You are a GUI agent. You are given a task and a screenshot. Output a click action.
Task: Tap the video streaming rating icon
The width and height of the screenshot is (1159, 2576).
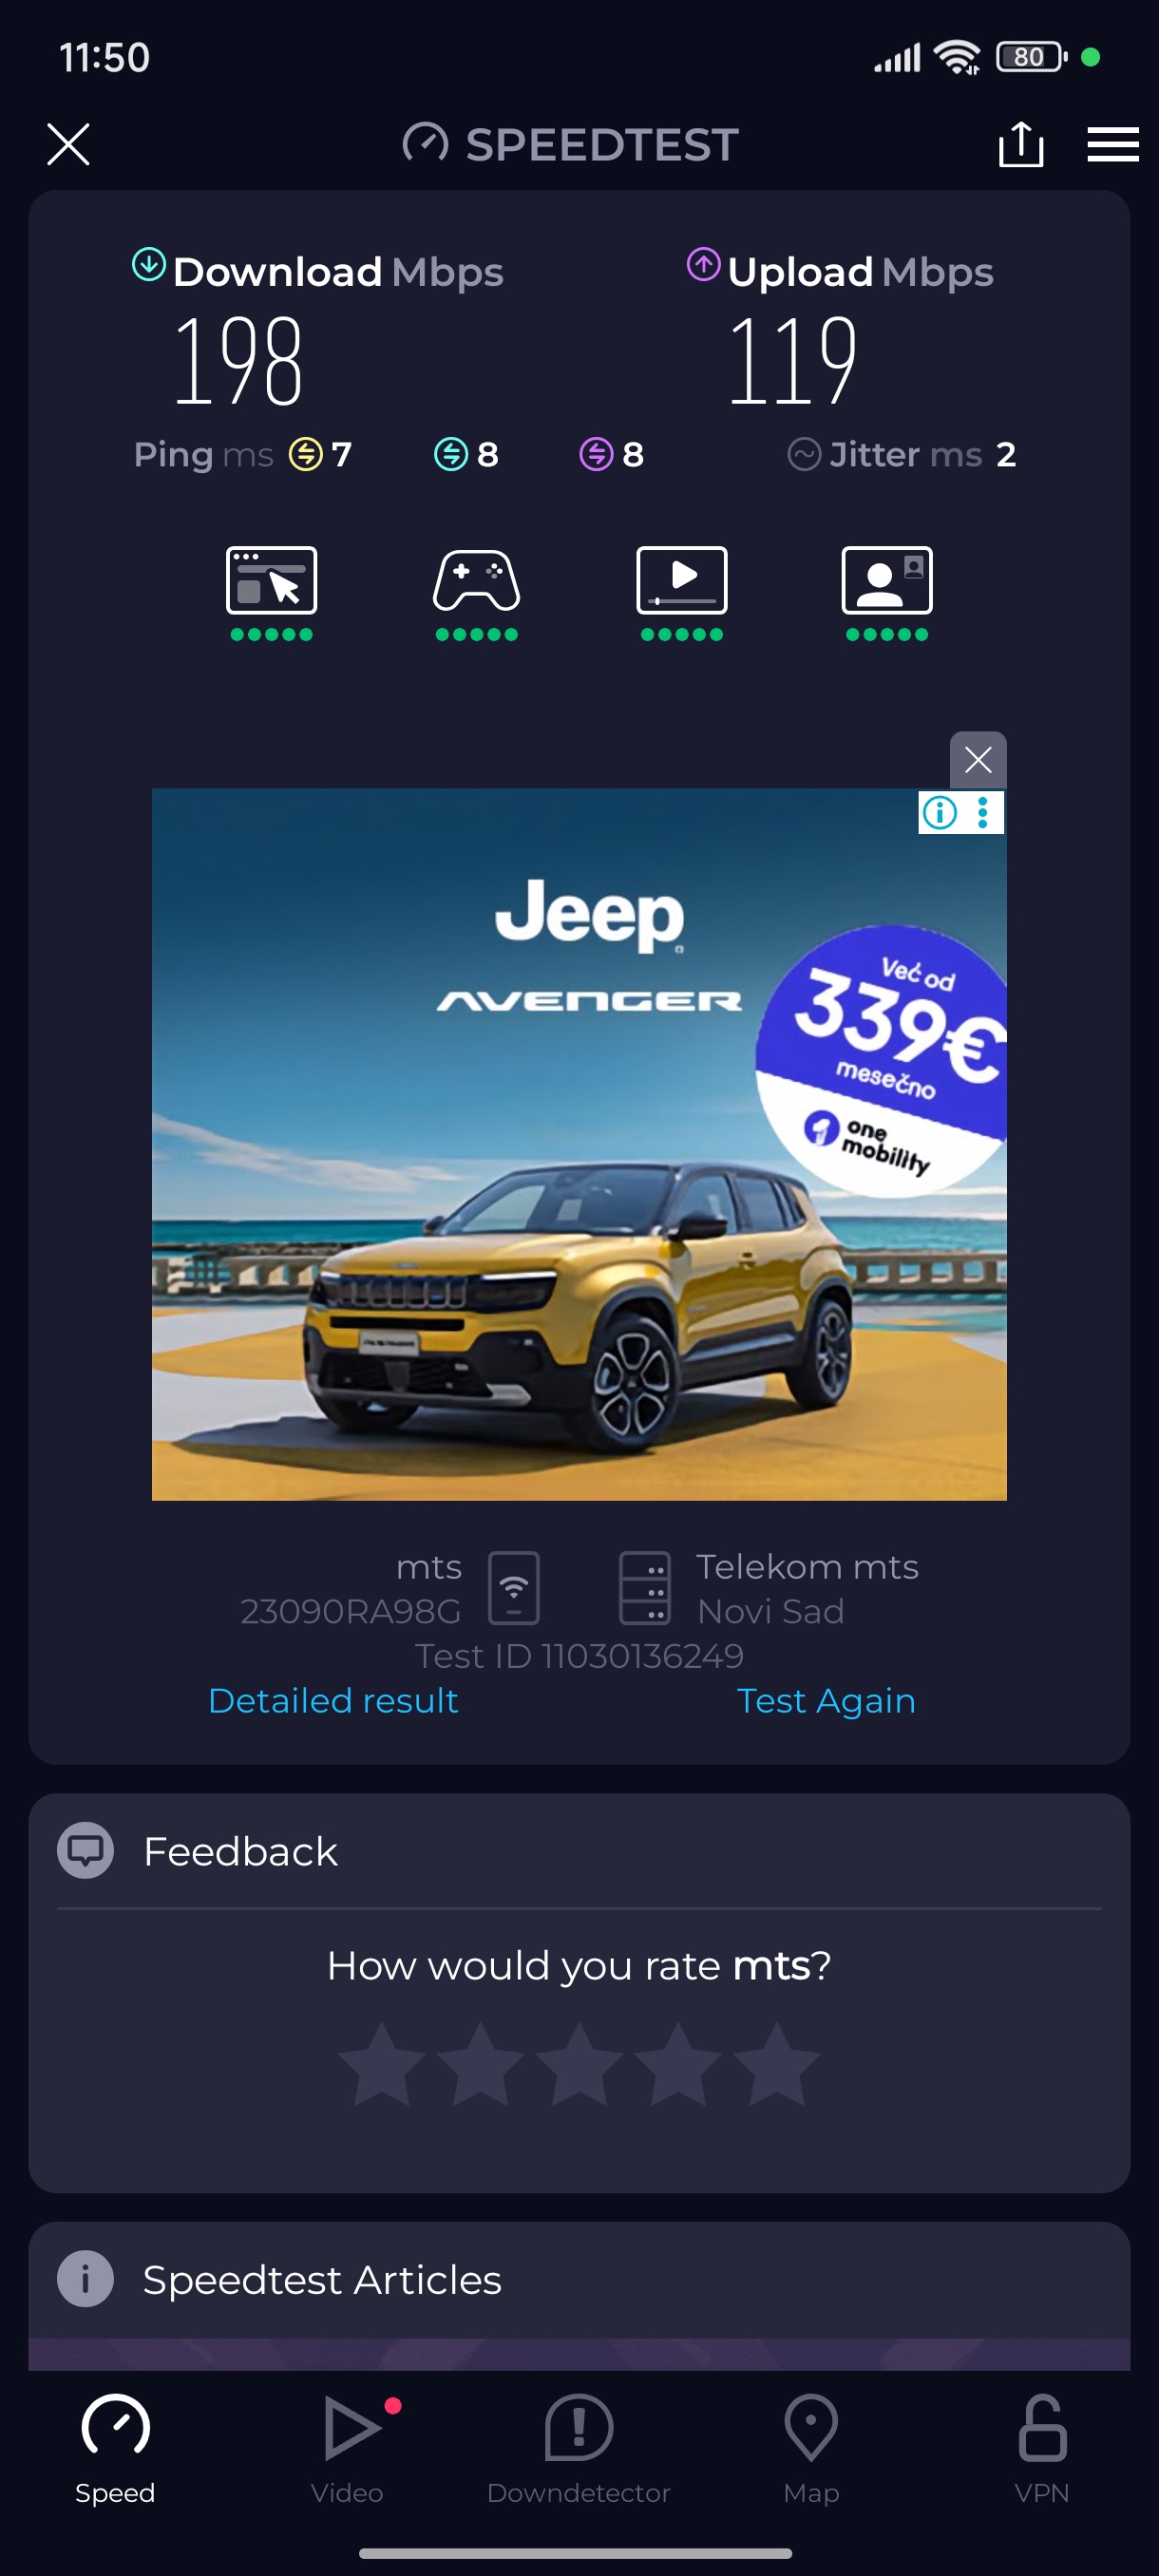click(x=682, y=581)
